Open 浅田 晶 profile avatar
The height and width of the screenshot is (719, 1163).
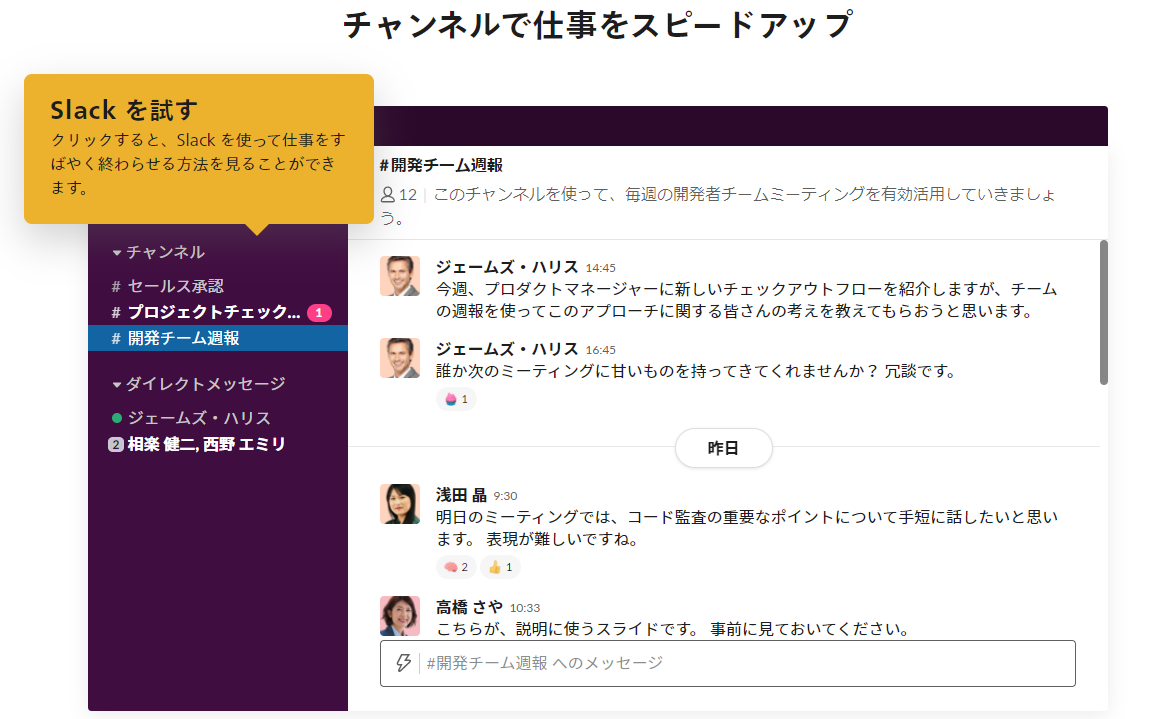point(400,504)
